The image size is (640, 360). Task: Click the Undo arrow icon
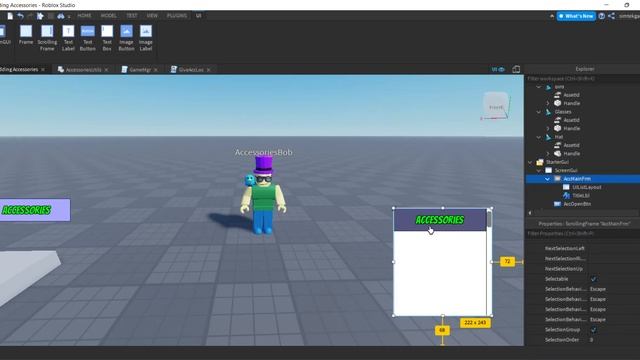20,16
